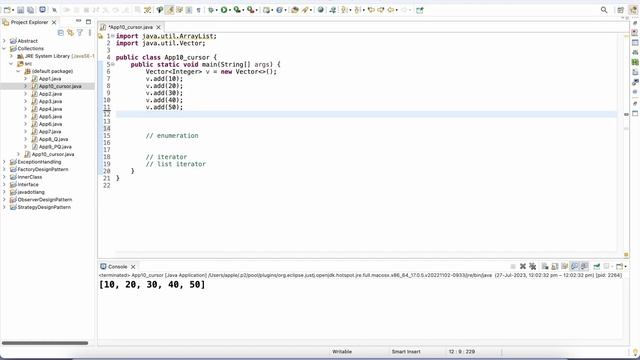This screenshot has width=640, height=360.
Task: Open a Terminal from the toolbar
Action: pos(42,10)
